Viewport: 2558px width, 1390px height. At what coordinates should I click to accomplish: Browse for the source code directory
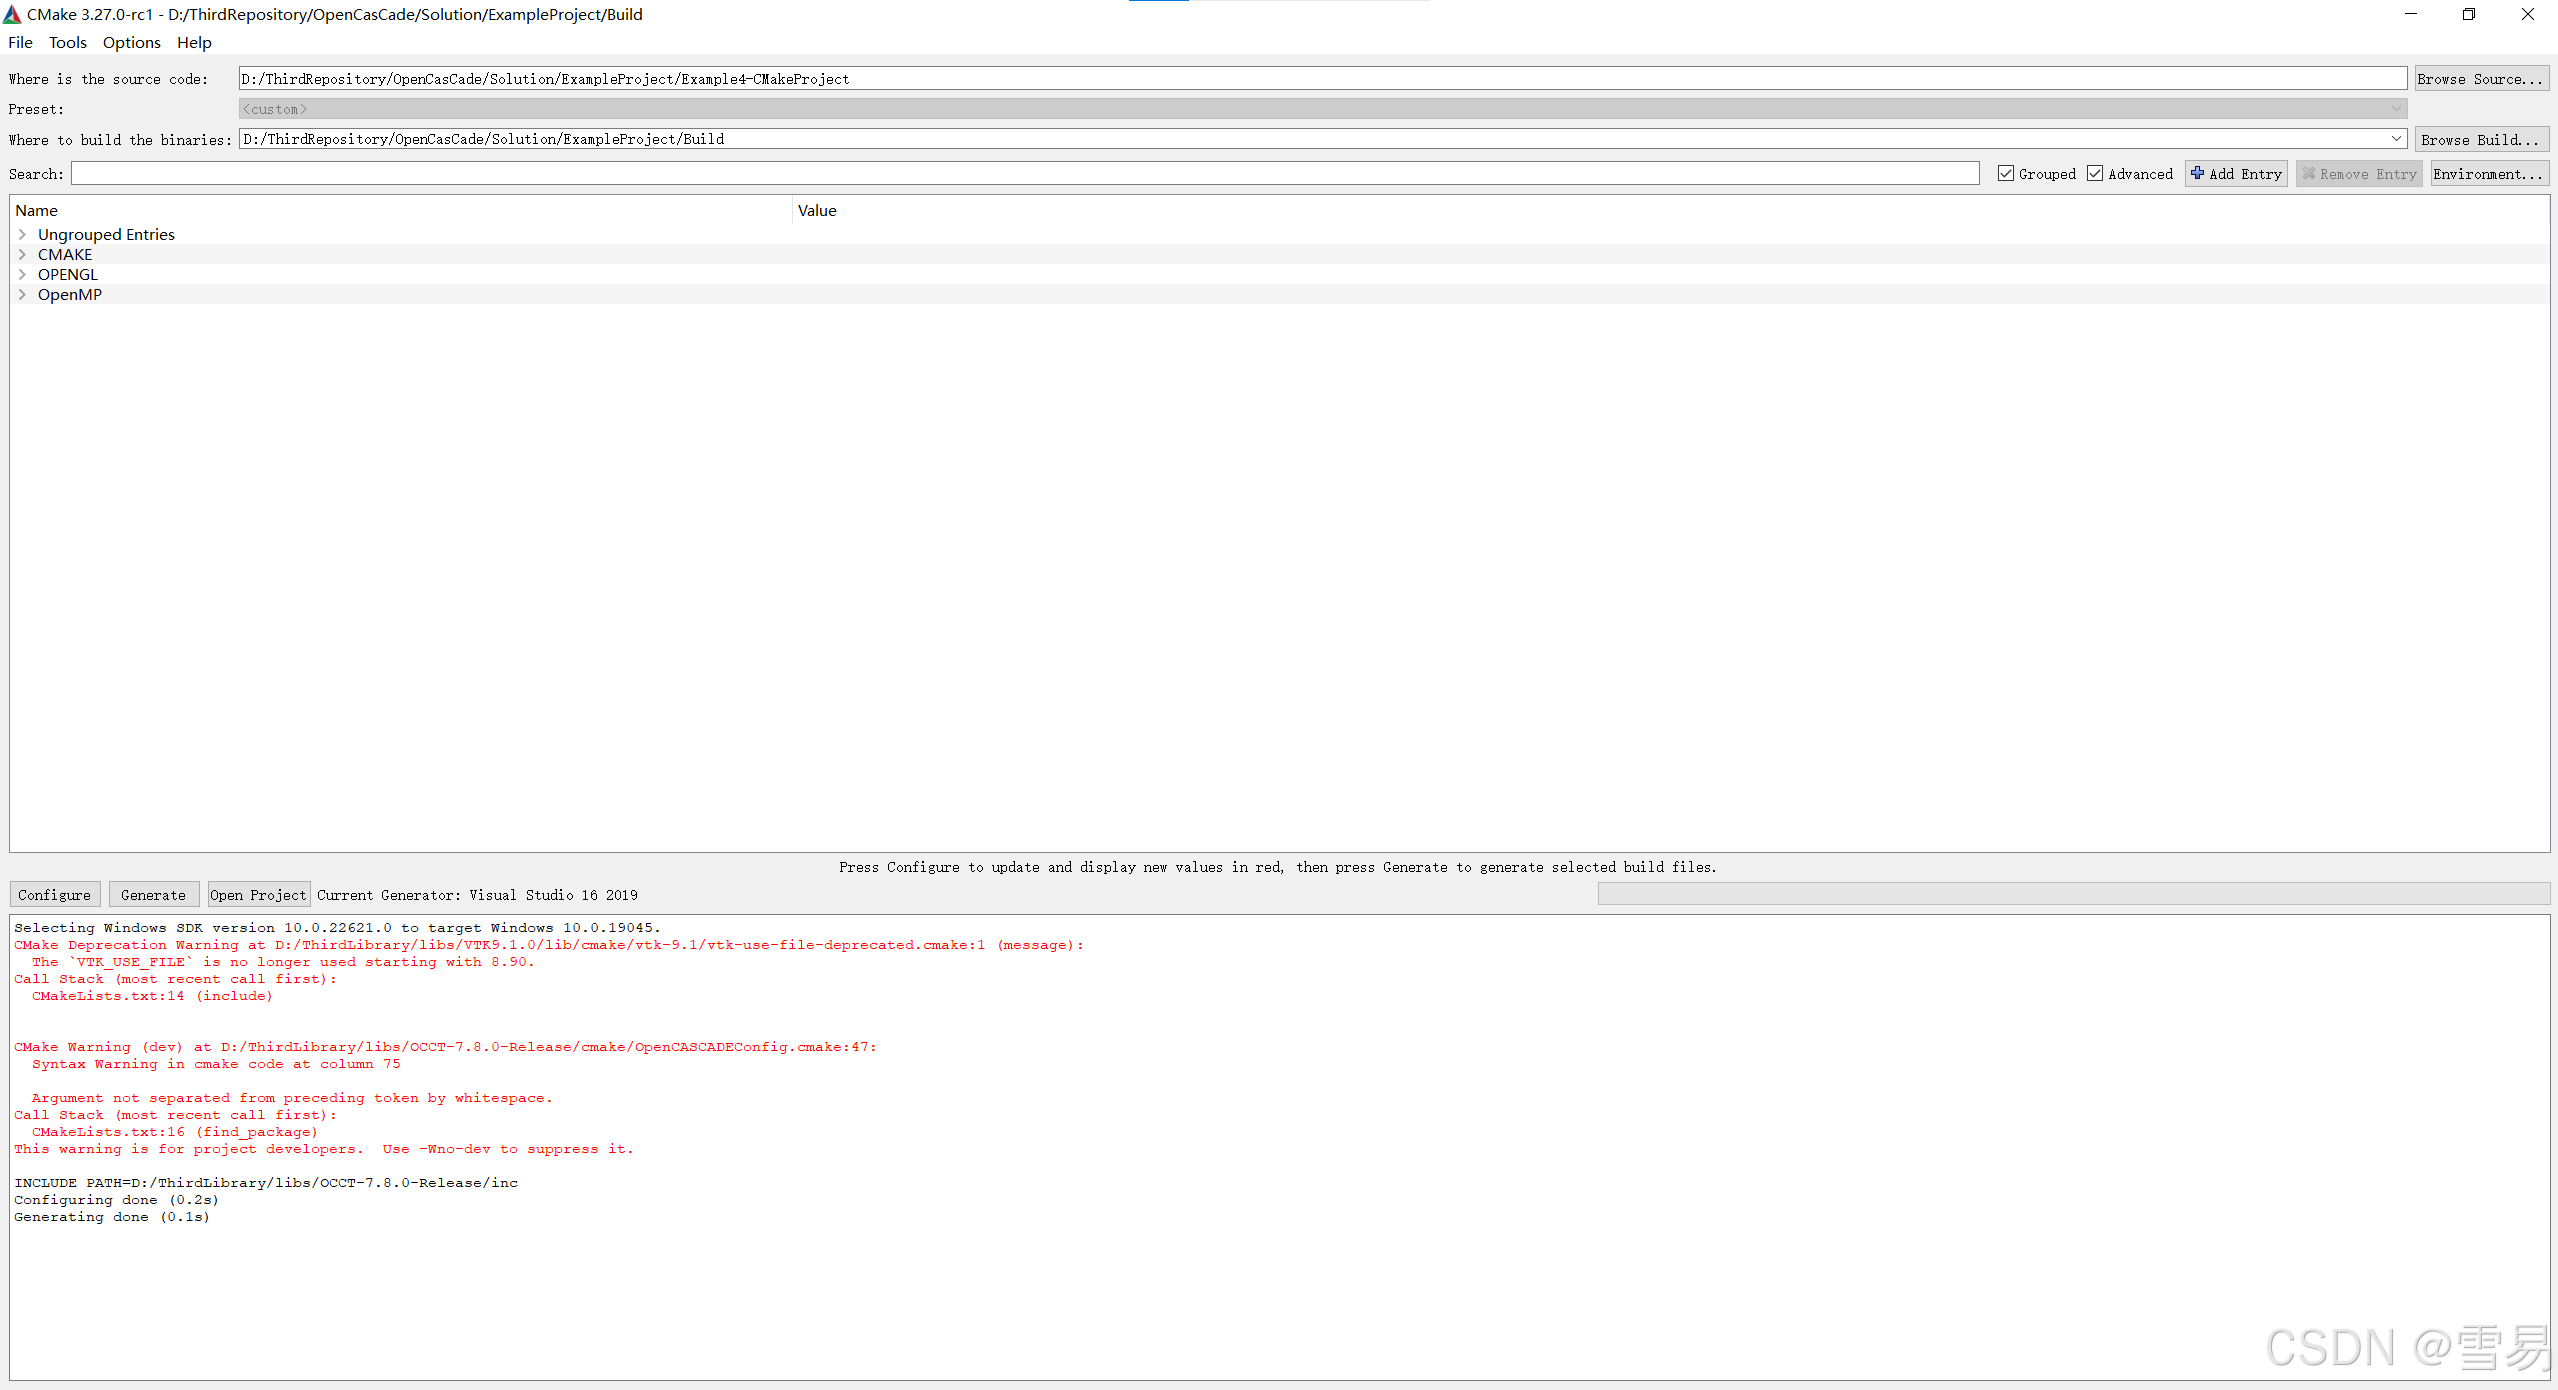[2481, 78]
